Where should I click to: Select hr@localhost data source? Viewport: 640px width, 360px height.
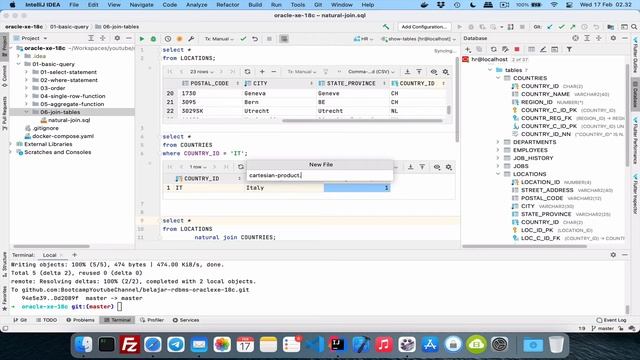tap(489, 60)
